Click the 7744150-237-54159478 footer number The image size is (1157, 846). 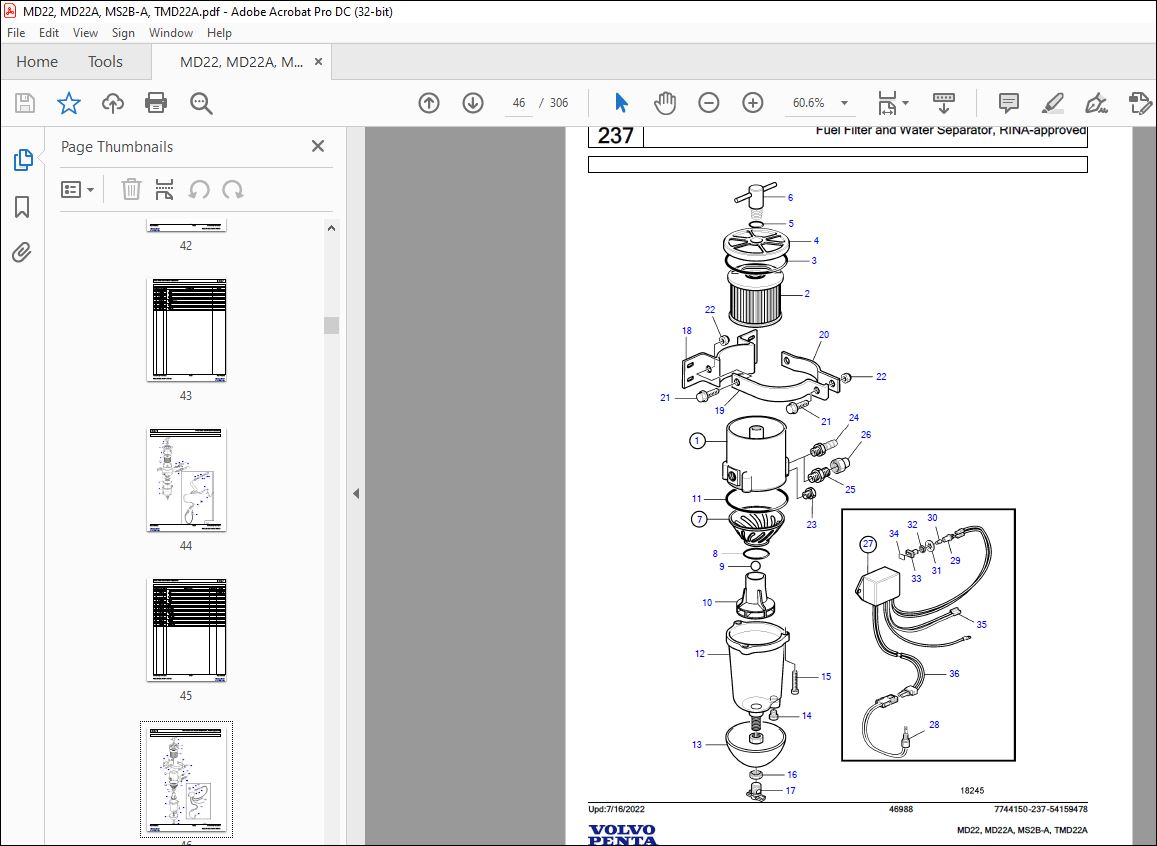(x=1040, y=809)
